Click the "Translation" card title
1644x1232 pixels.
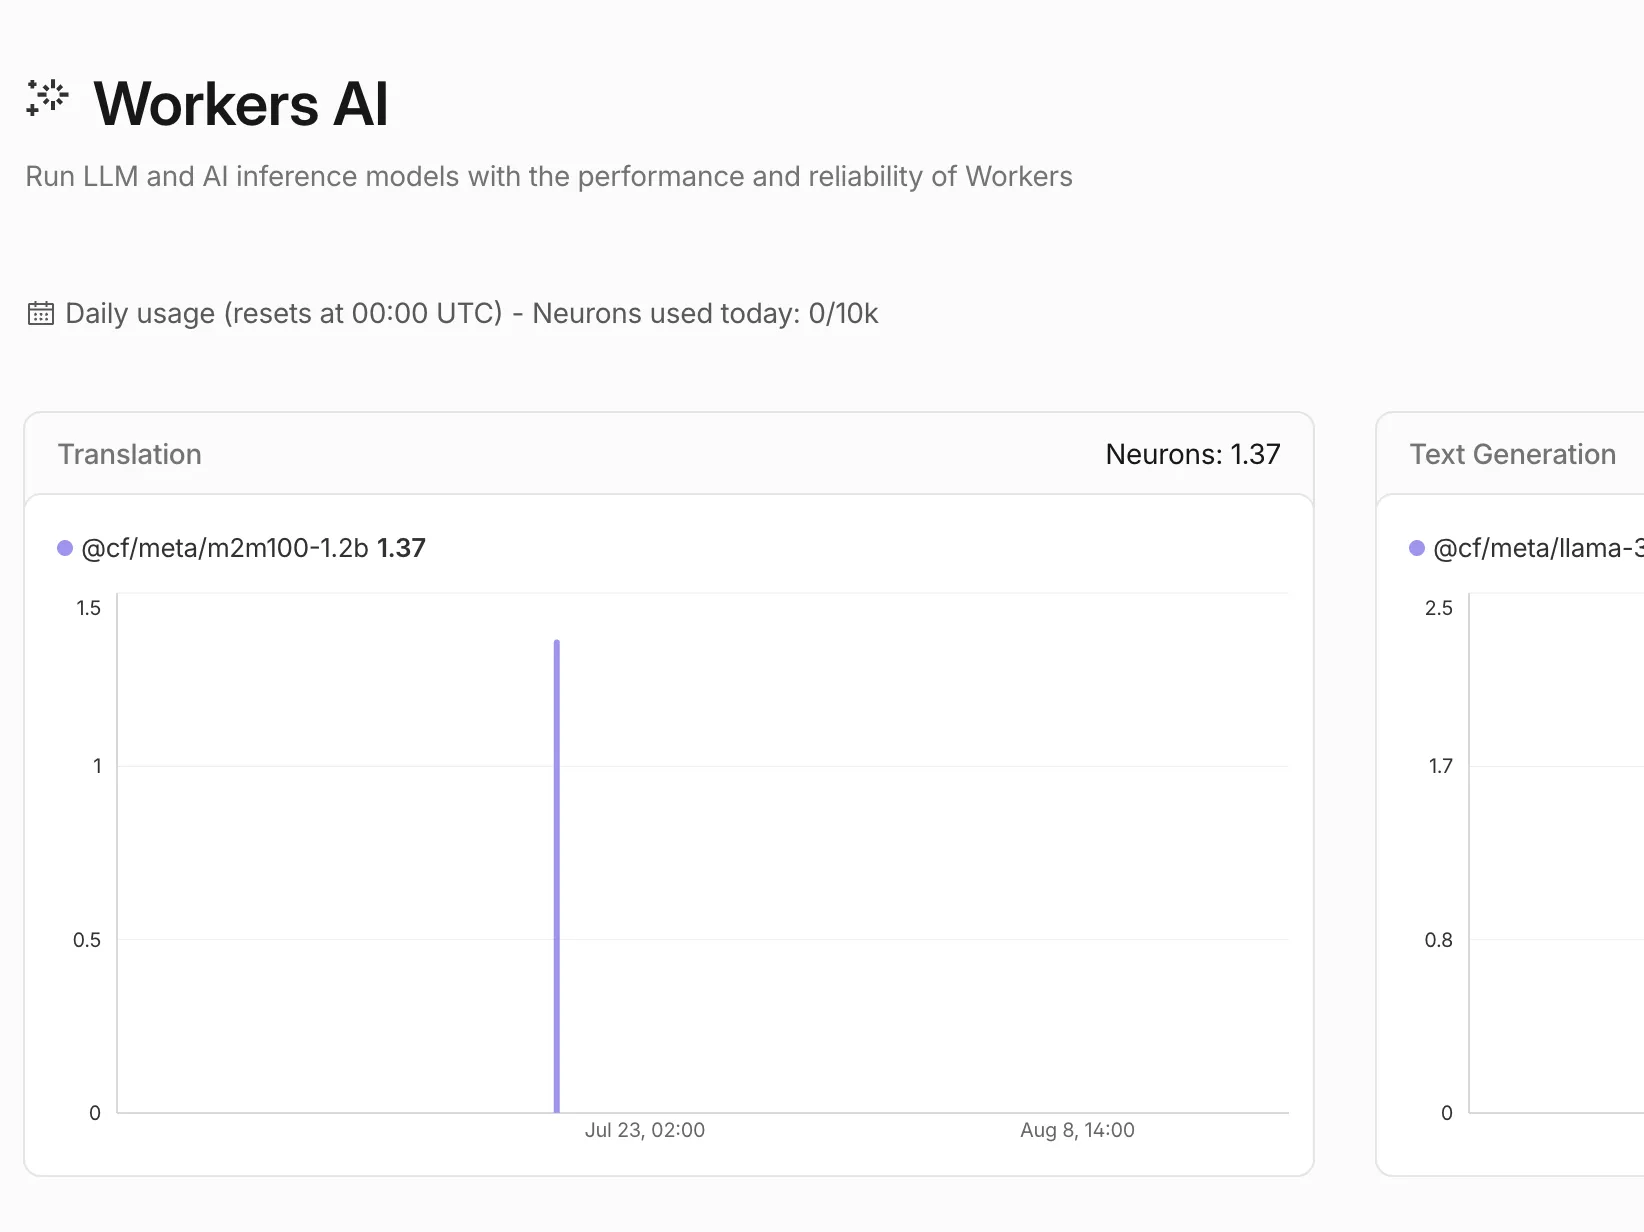click(130, 455)
